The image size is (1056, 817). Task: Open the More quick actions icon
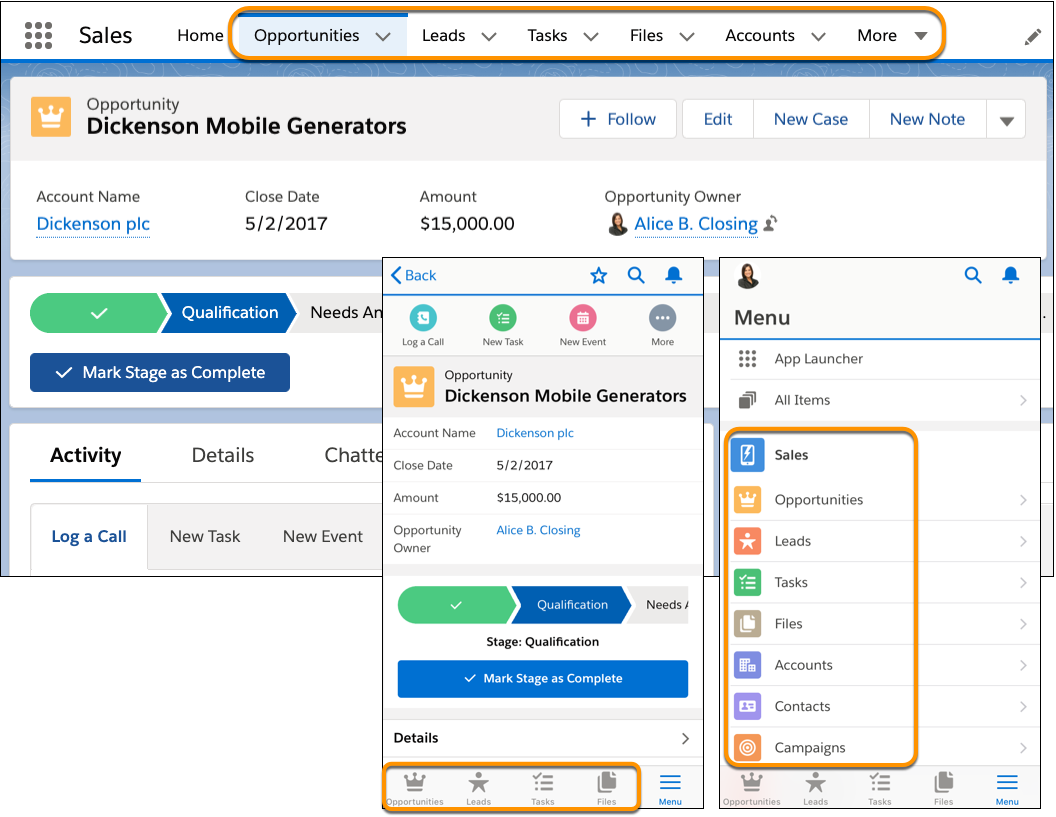click(662, 317)
